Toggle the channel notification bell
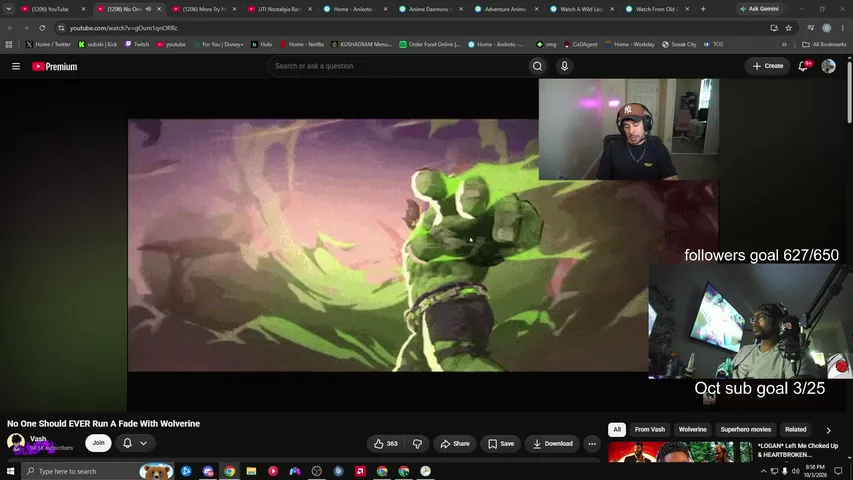853x480 pixels. 127,443
